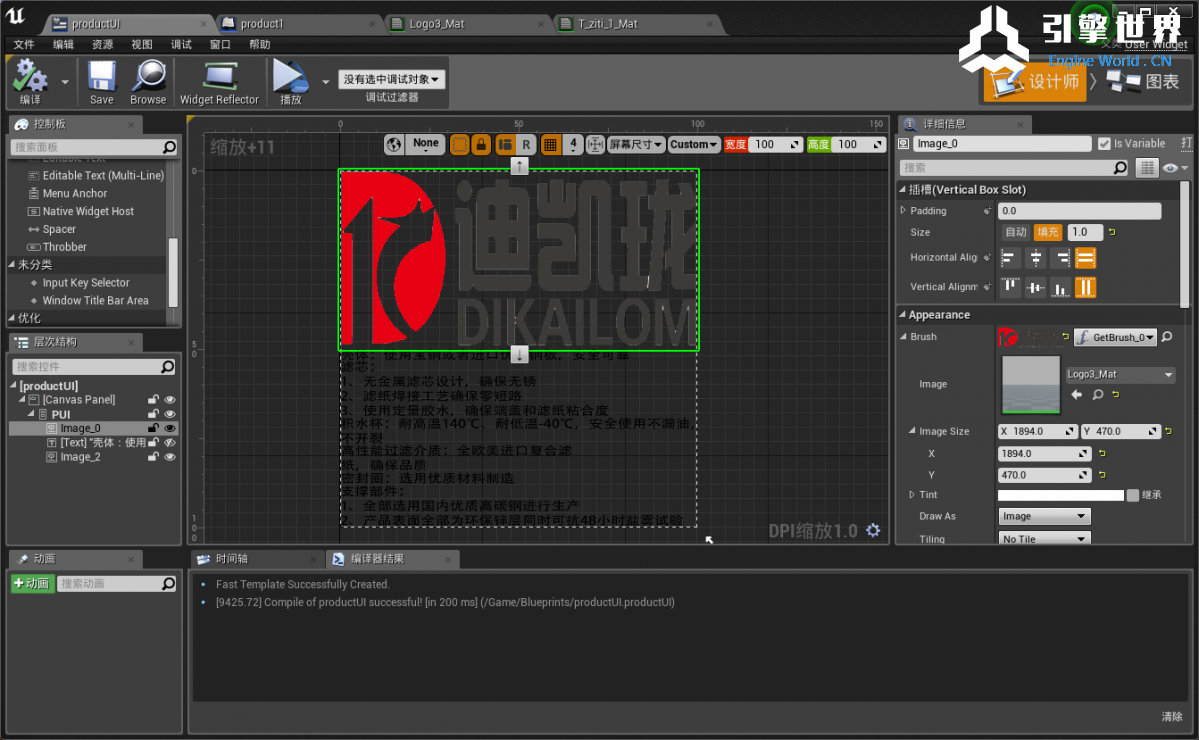Toggle visibility eye of PUI

pyautogui.click(x=170, y=414)
